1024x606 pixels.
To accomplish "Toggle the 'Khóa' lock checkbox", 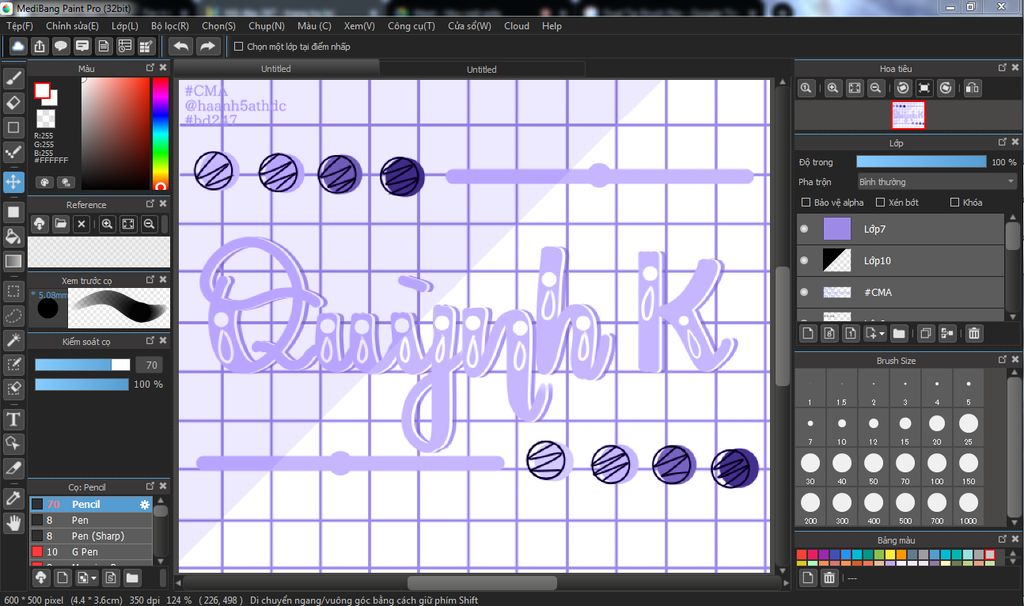I will (x=954, y=202).
